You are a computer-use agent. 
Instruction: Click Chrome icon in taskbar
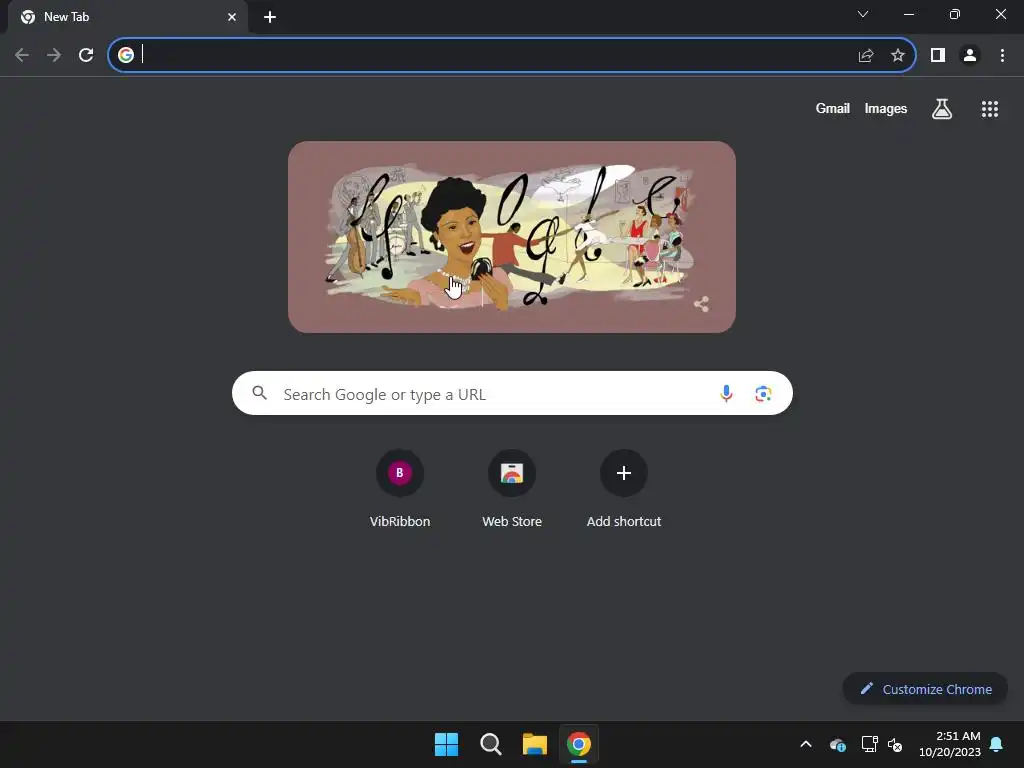click(x=579, y=744)
